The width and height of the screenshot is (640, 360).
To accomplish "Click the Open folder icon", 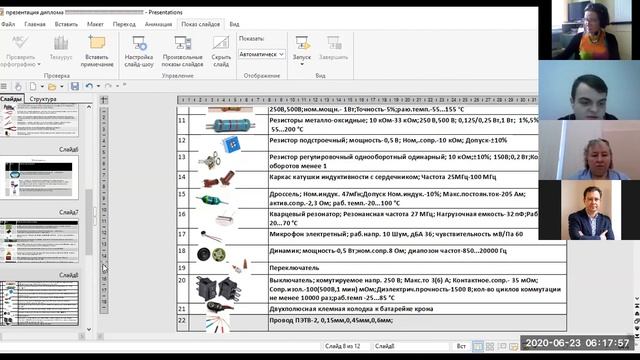I will click(52, 87).
